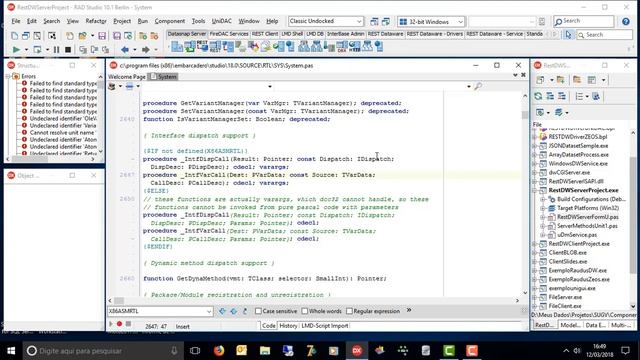Navigate forward with the gray right arrow
Image resolution: width=640 pixels, height=360 pixels.
click(145, 49)
